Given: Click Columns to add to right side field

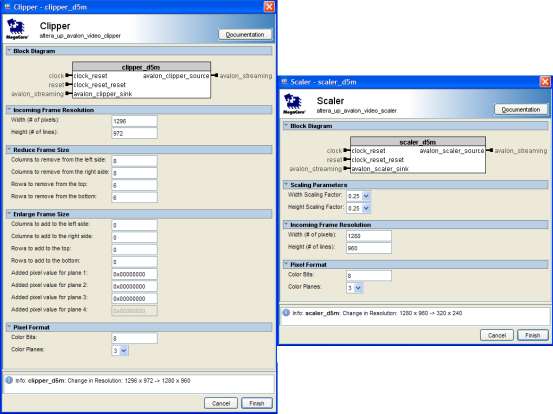Looking at the screenshot, I should click(134, 237).
